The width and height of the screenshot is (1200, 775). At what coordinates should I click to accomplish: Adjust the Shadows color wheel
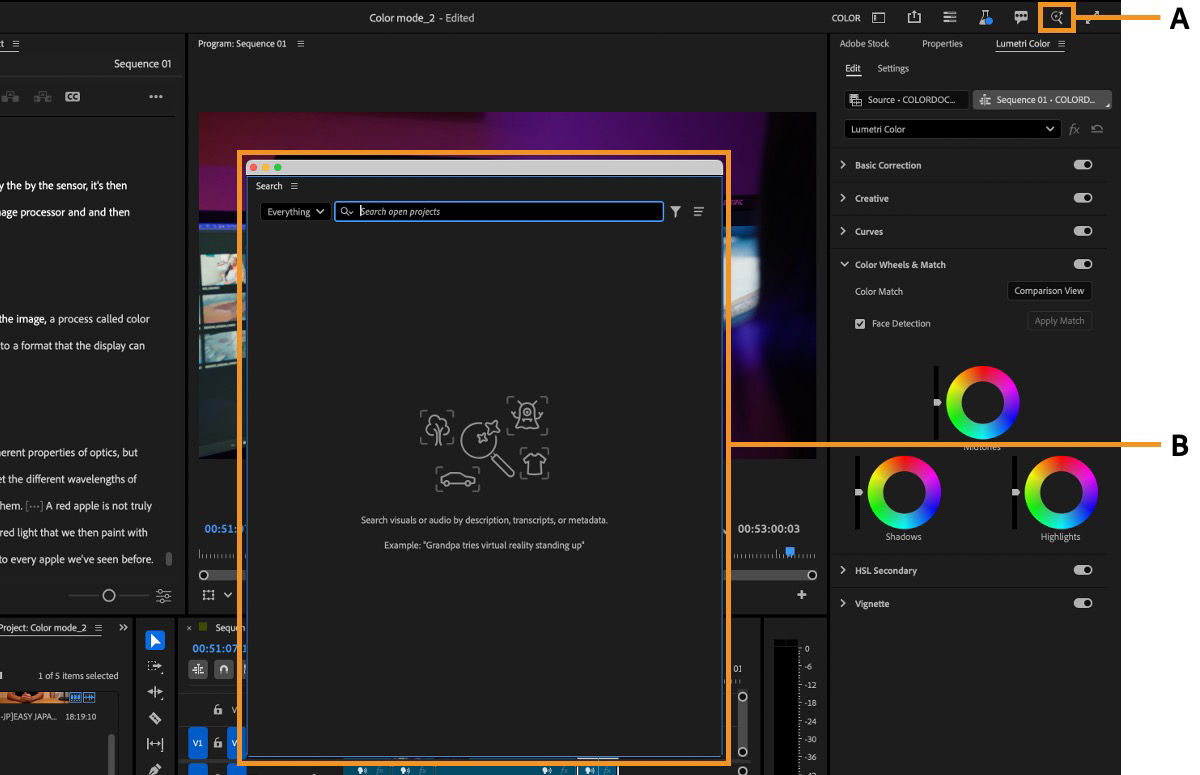click(x=903, y=492)
